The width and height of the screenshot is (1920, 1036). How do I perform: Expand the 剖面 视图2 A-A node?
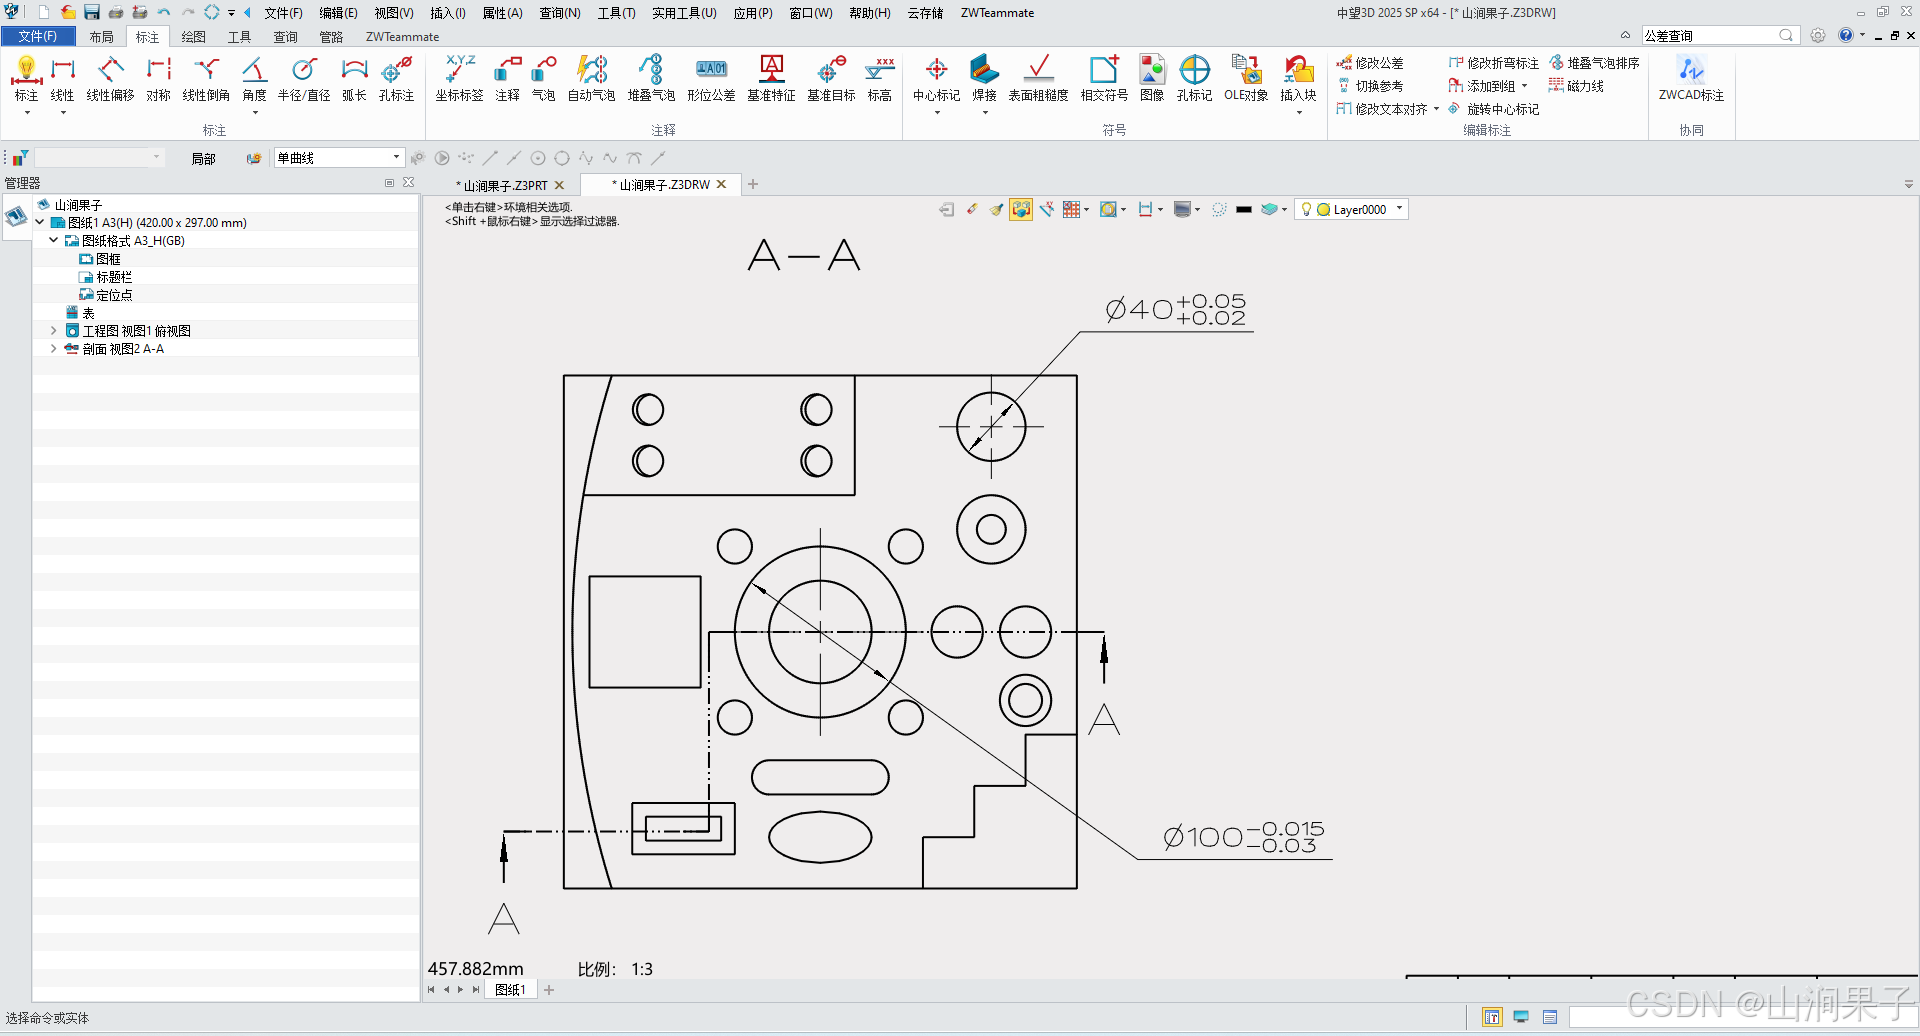click(54, 348)
